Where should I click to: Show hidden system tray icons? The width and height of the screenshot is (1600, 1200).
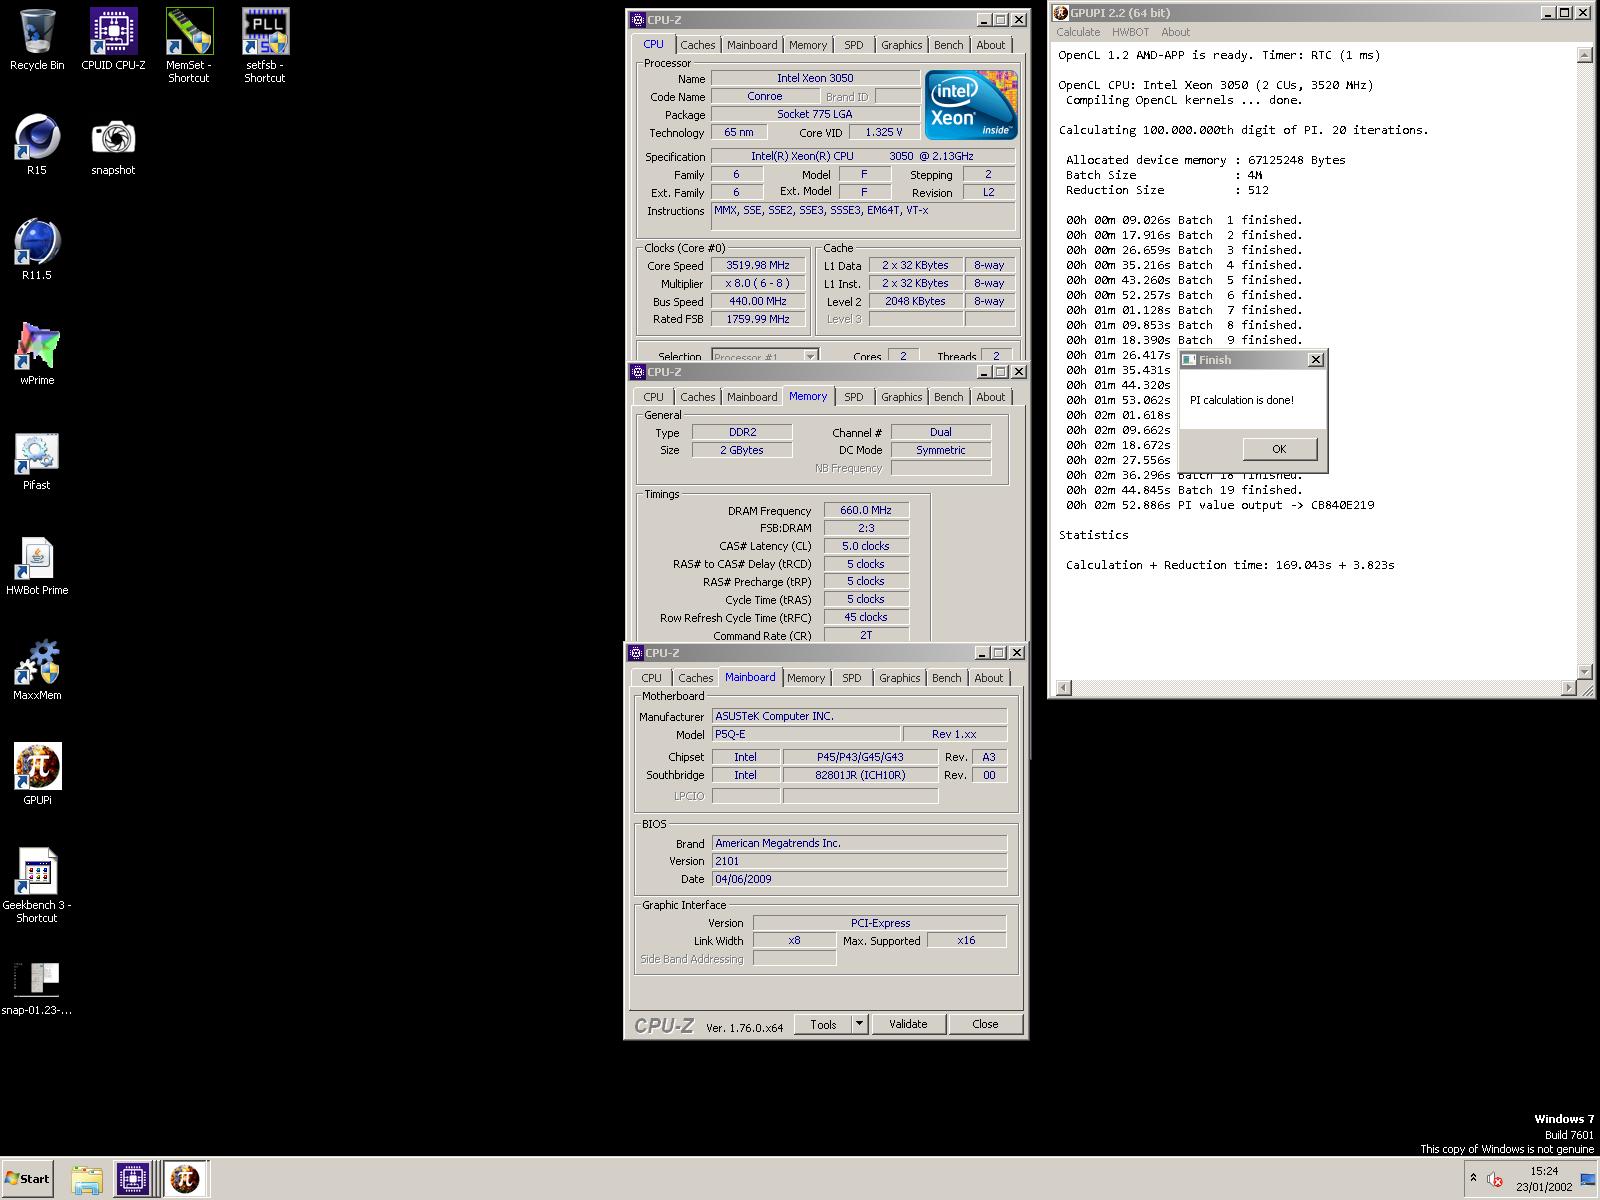tap(1473, 1178)
